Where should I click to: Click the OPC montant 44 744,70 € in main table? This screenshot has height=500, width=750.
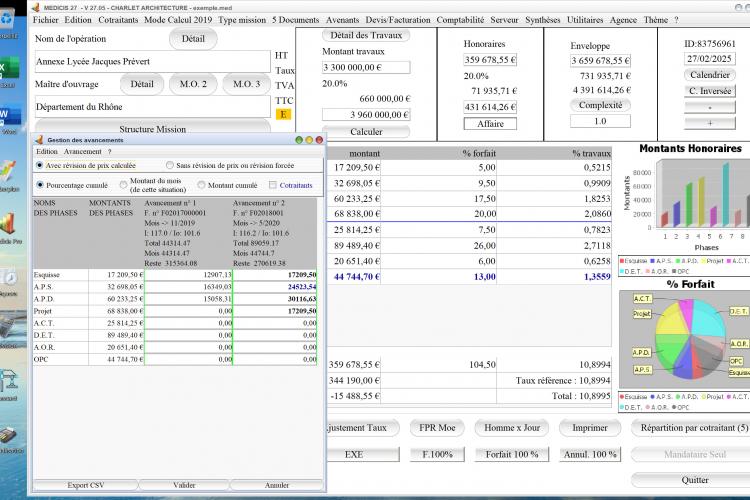[x=356, y=277]
